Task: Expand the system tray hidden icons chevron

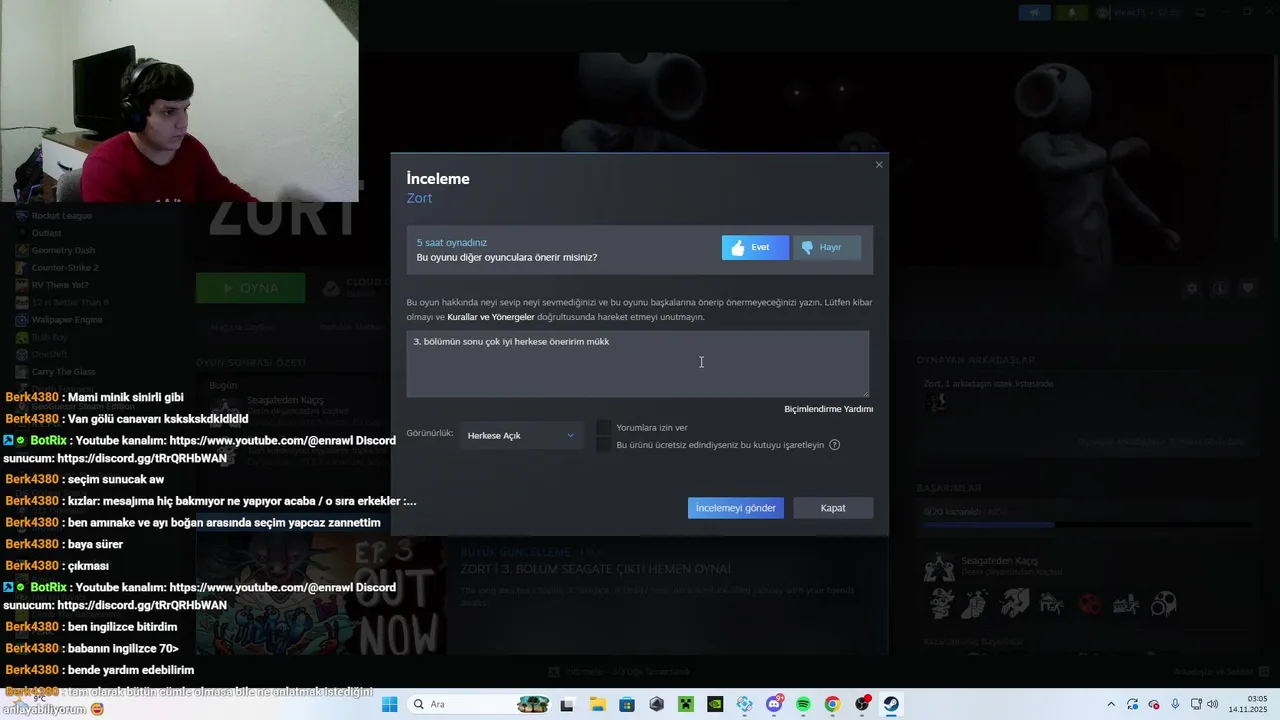Action: 1110,704
